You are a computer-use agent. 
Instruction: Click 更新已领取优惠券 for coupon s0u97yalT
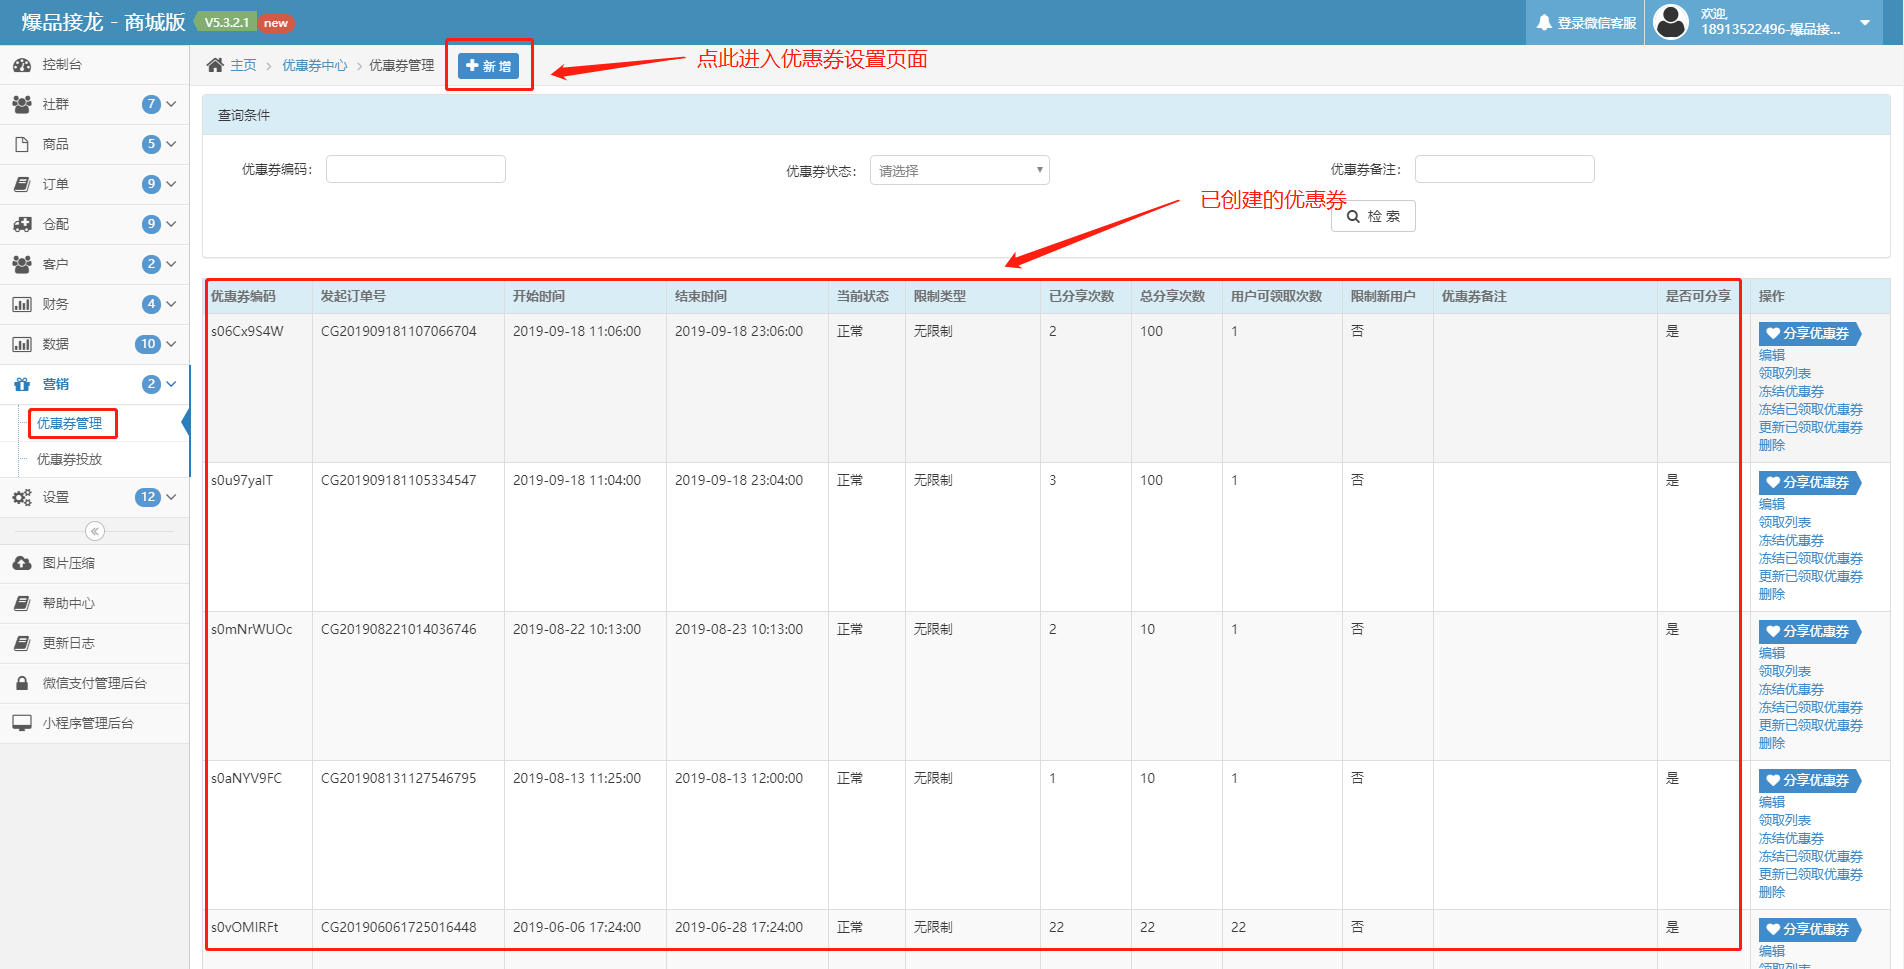[1810, 576]
